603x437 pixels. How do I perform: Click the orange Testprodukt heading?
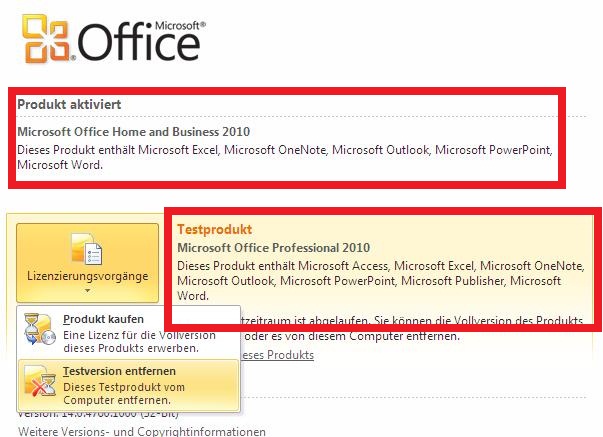[x=215, y=229]
